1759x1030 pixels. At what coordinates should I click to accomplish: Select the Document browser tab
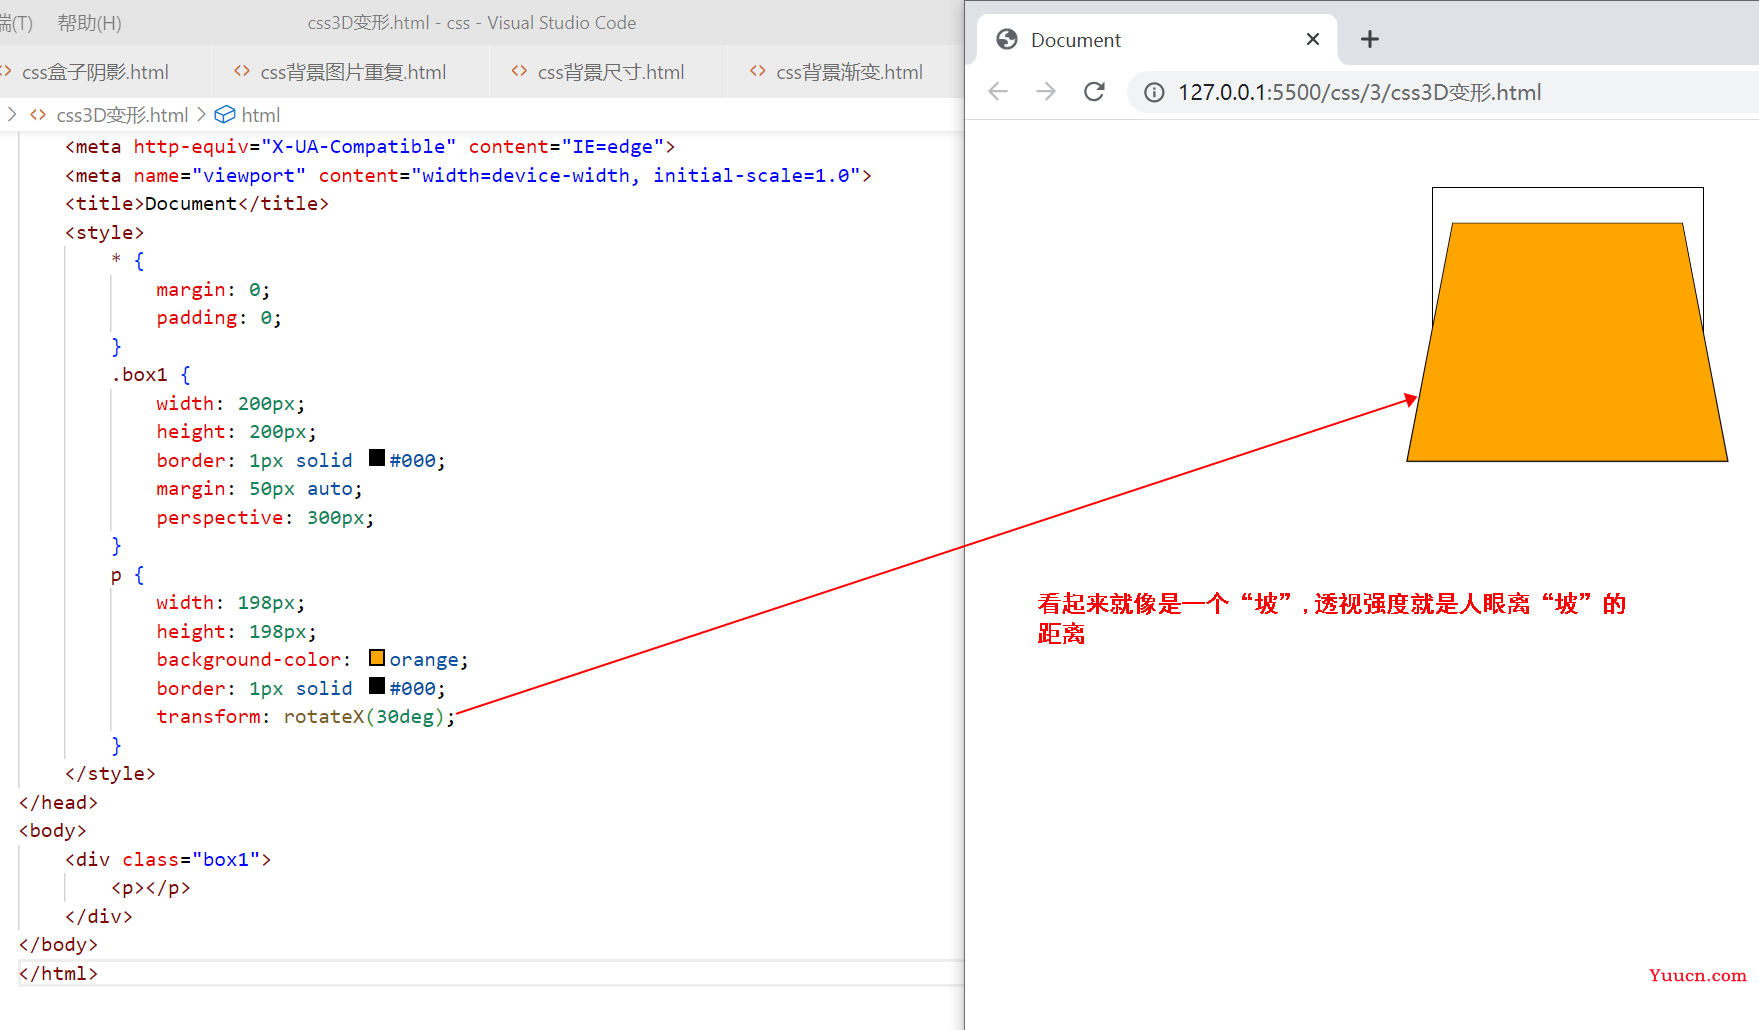tap(1156, 40)
